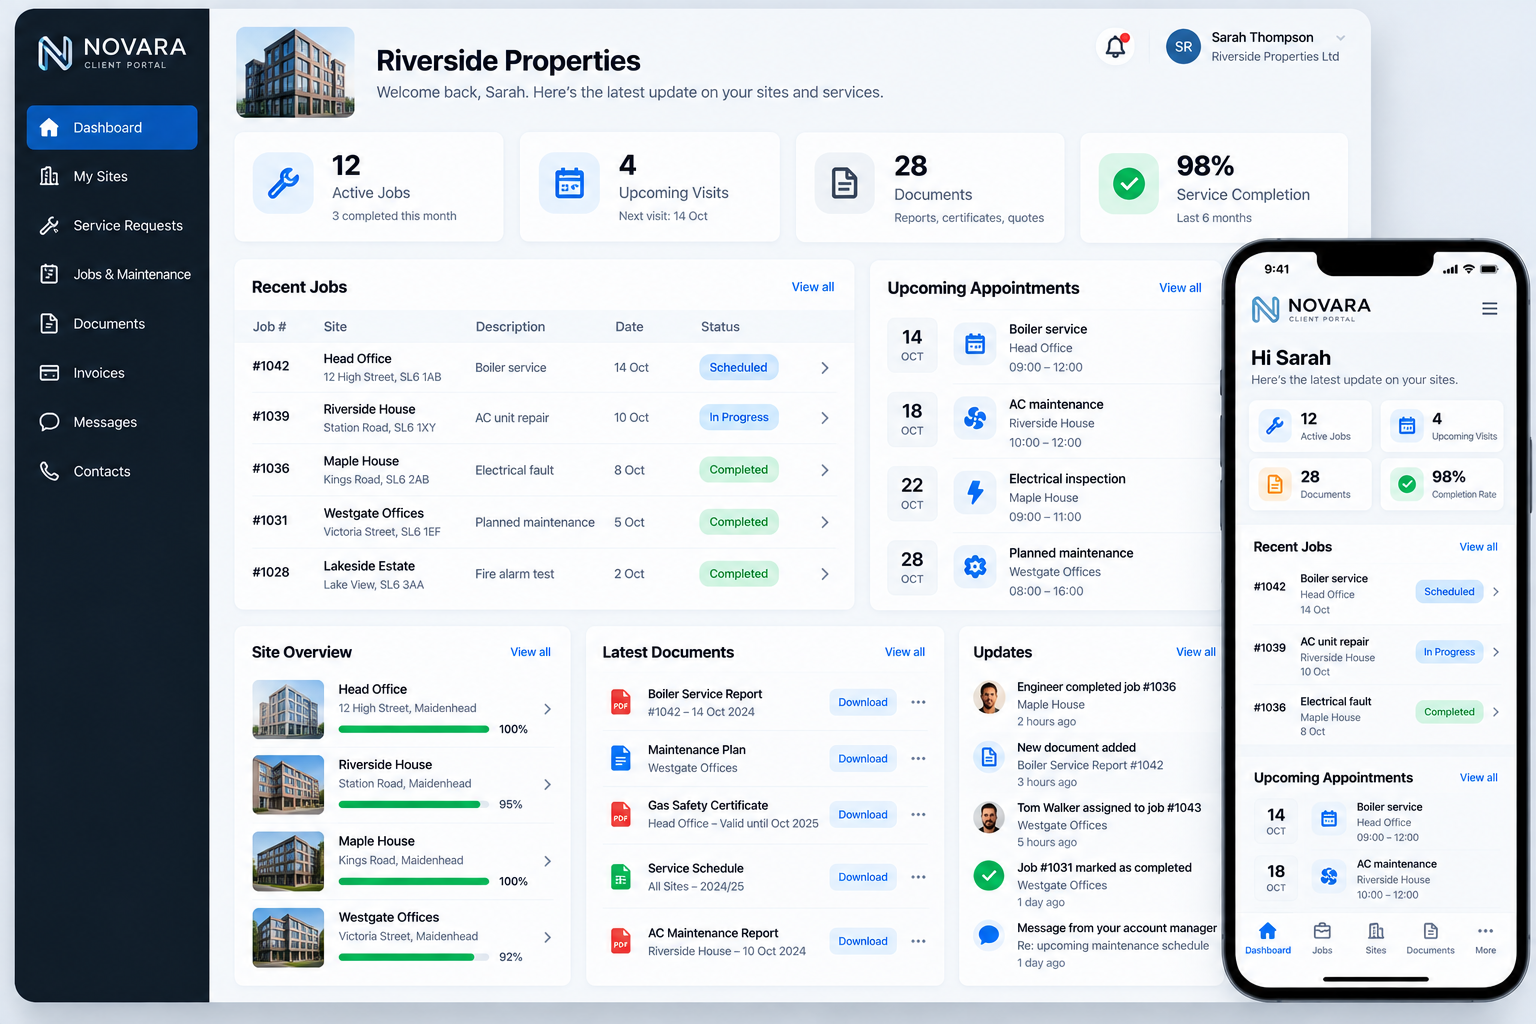
Task: View all Updates
Action: [1196, 652]
